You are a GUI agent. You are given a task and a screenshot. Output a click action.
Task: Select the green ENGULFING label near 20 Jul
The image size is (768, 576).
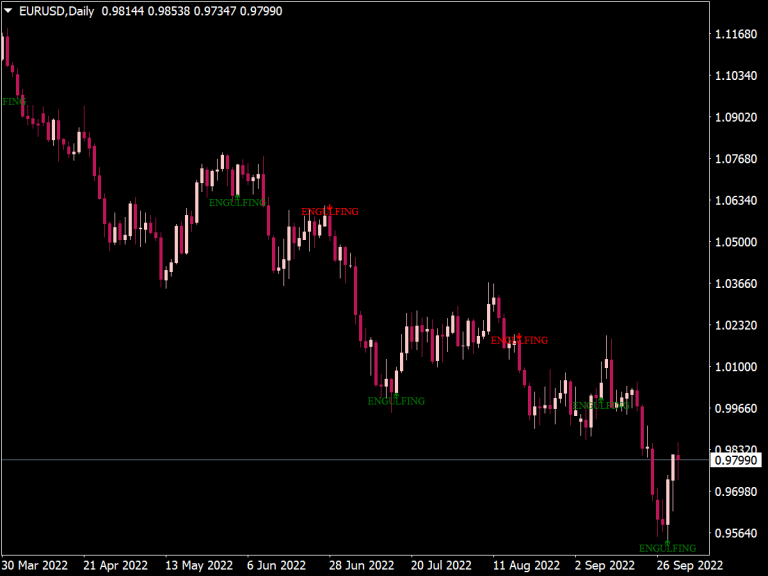[395, 401]
